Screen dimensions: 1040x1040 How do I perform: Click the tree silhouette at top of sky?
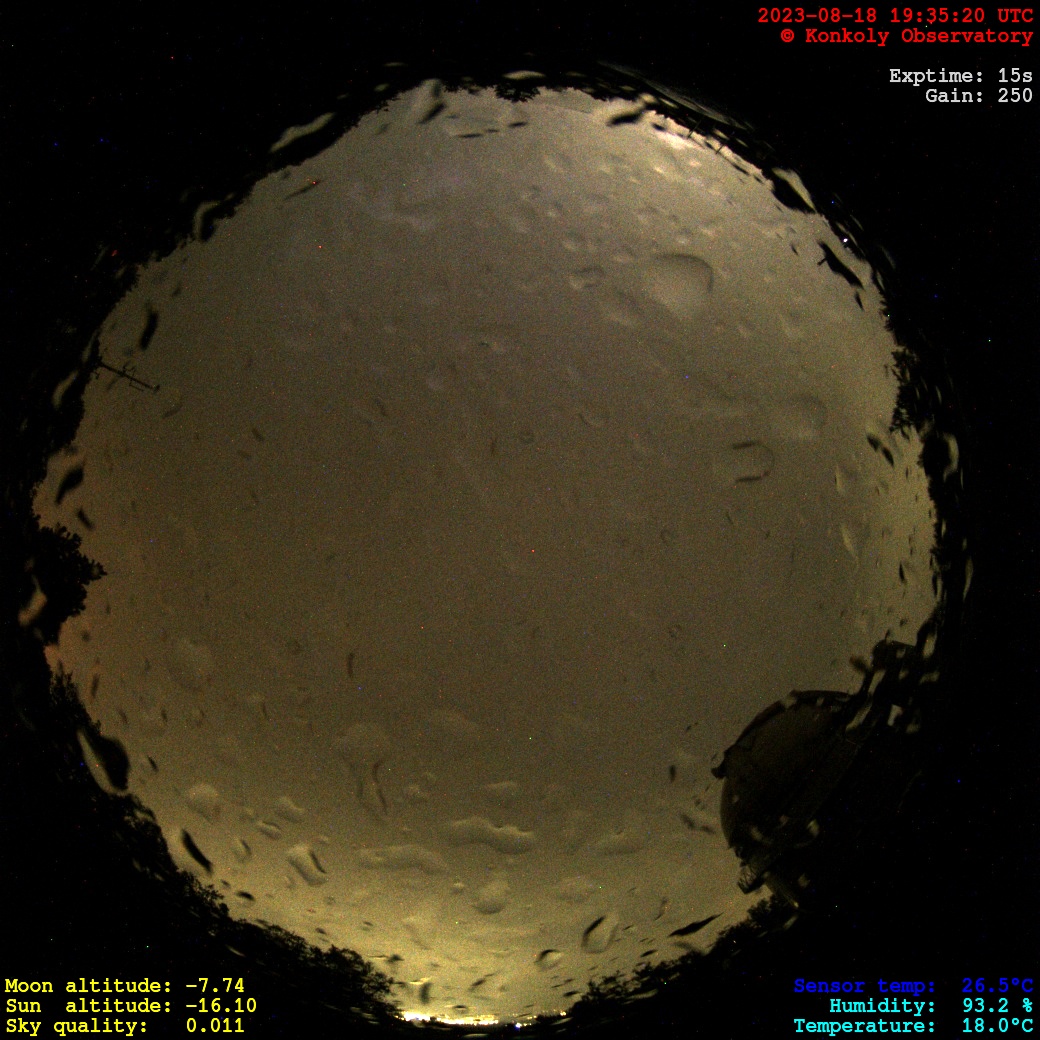coord(517,90)
